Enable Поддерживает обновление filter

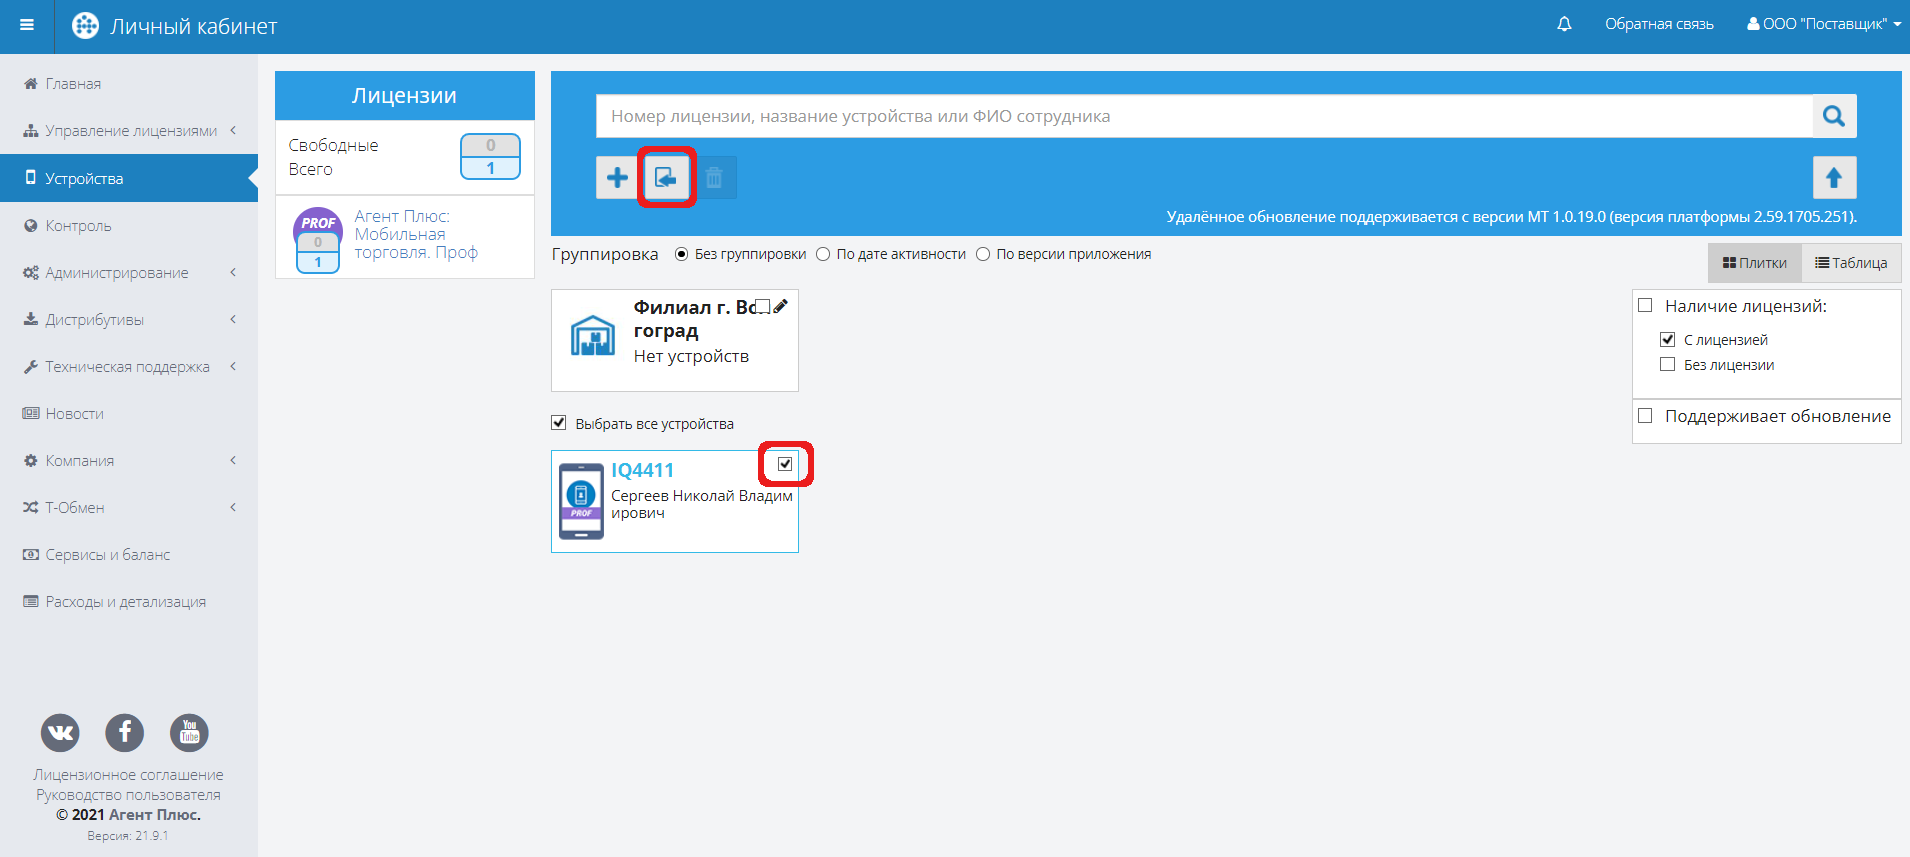point(1645,416)
